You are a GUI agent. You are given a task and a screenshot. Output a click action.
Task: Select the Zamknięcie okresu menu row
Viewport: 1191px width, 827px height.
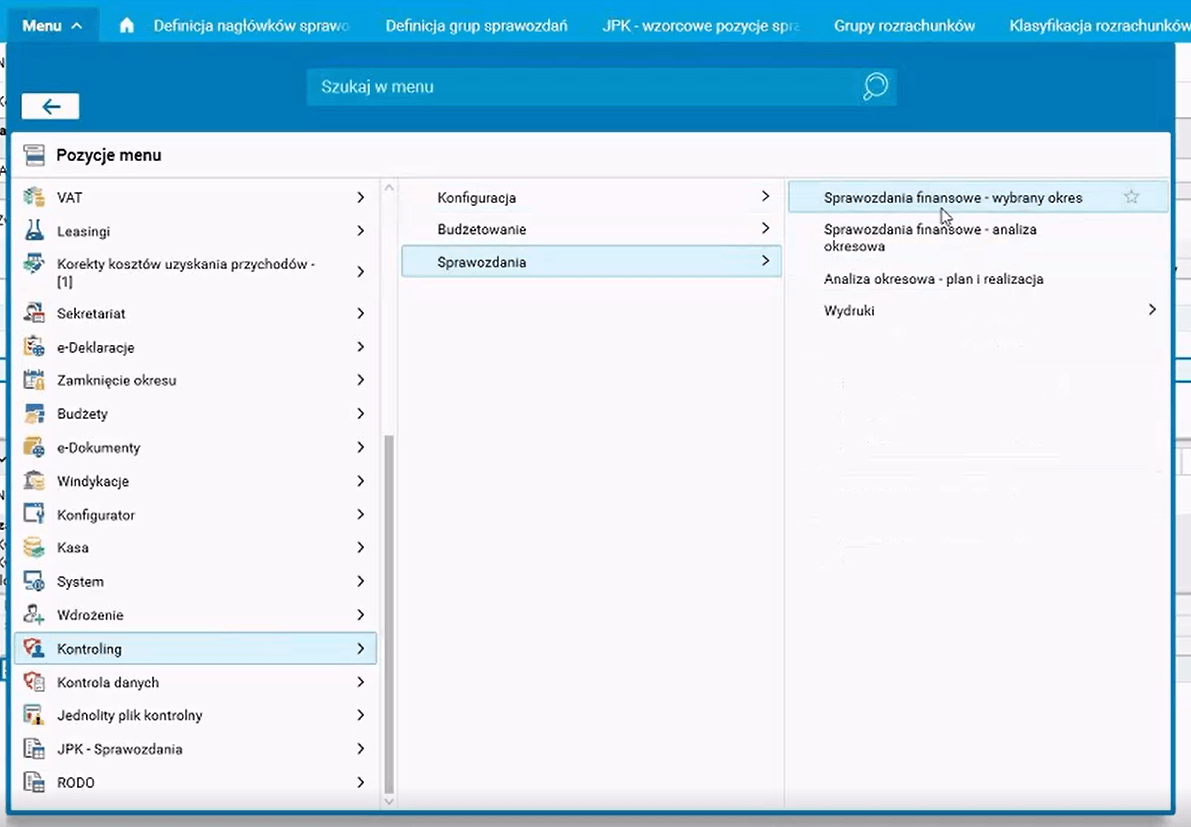click(195, 380)
